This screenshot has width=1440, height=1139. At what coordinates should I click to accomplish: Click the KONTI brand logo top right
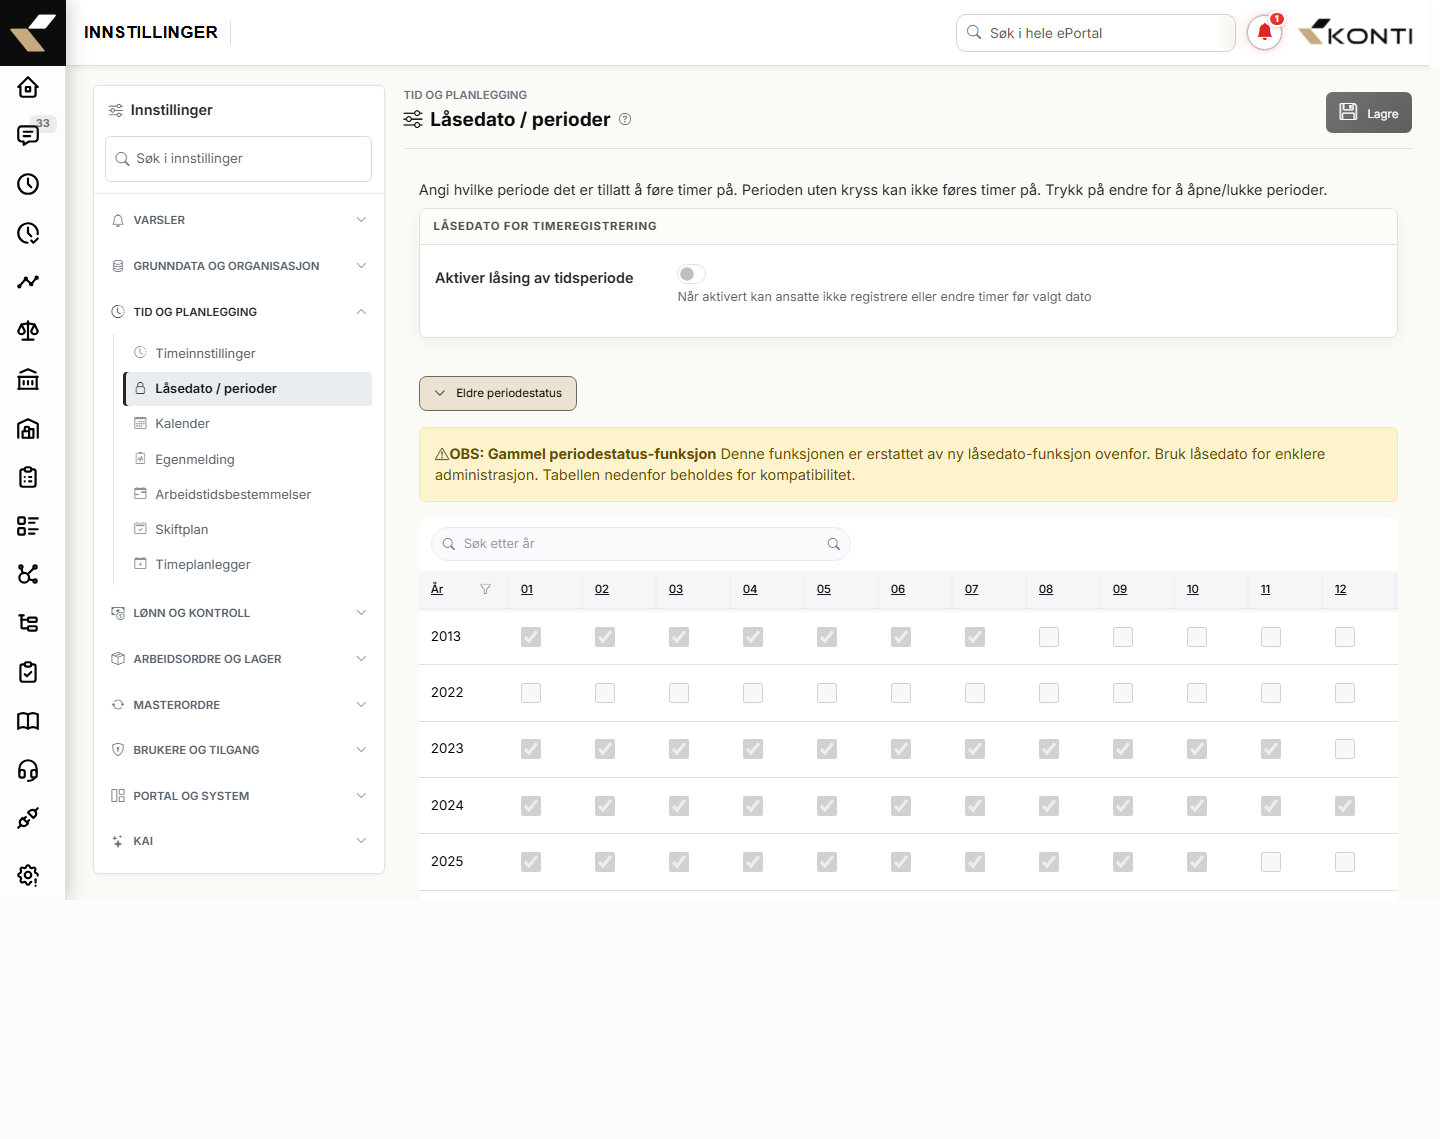(1356, 33)
